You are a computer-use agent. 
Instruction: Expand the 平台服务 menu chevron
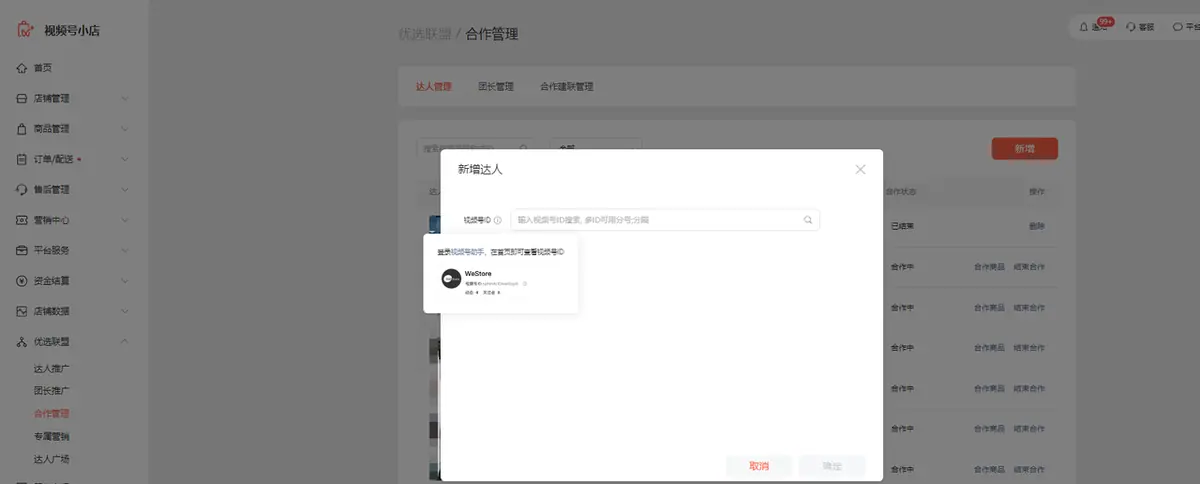pyautogui.click(x=125, y=250)
